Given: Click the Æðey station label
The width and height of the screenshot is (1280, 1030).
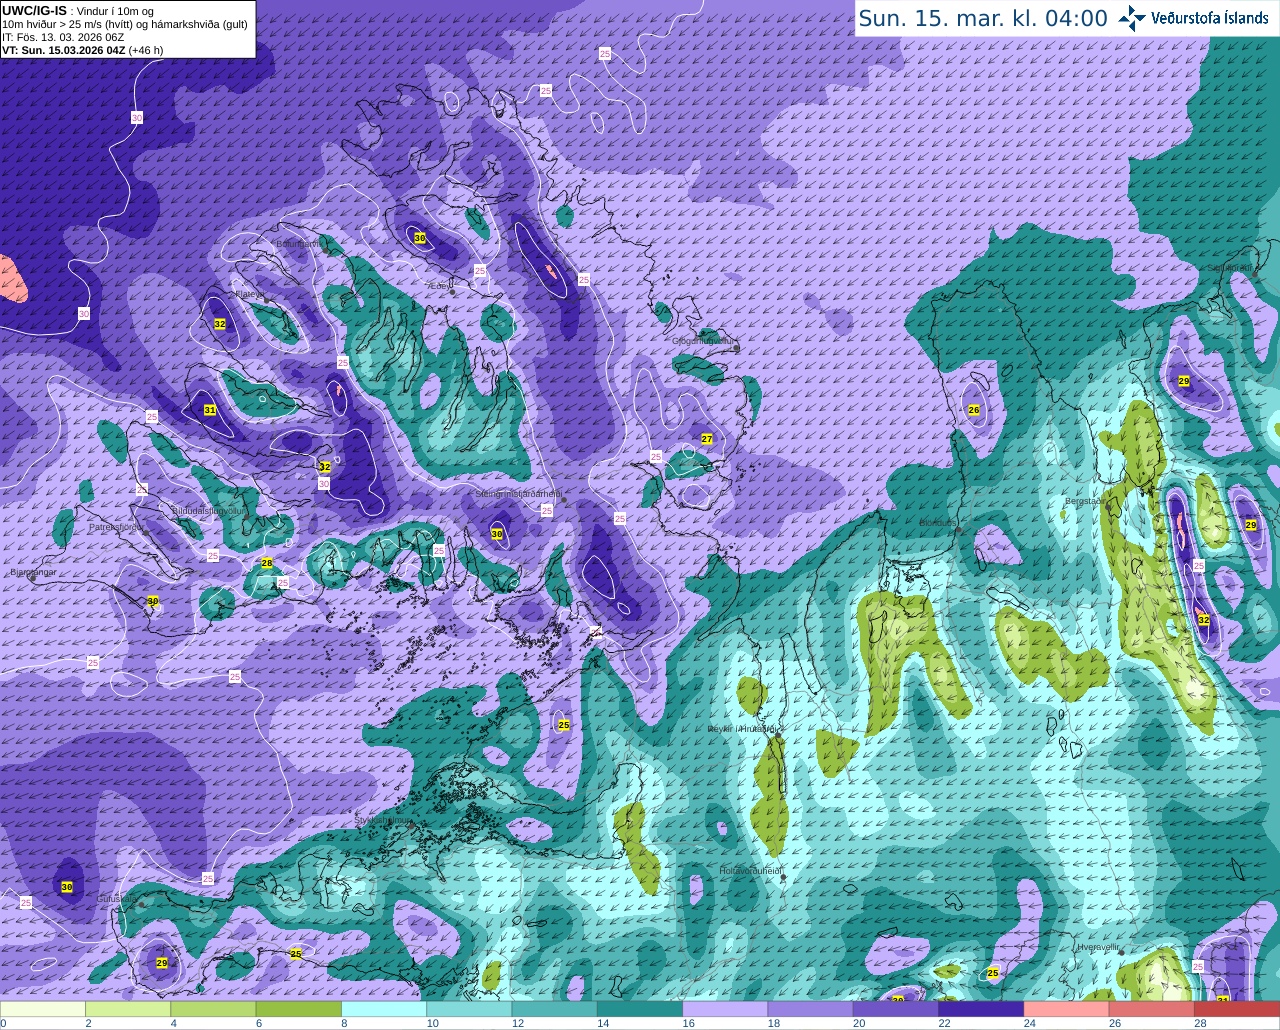Looking at the screenshot, I should point(438,286).
